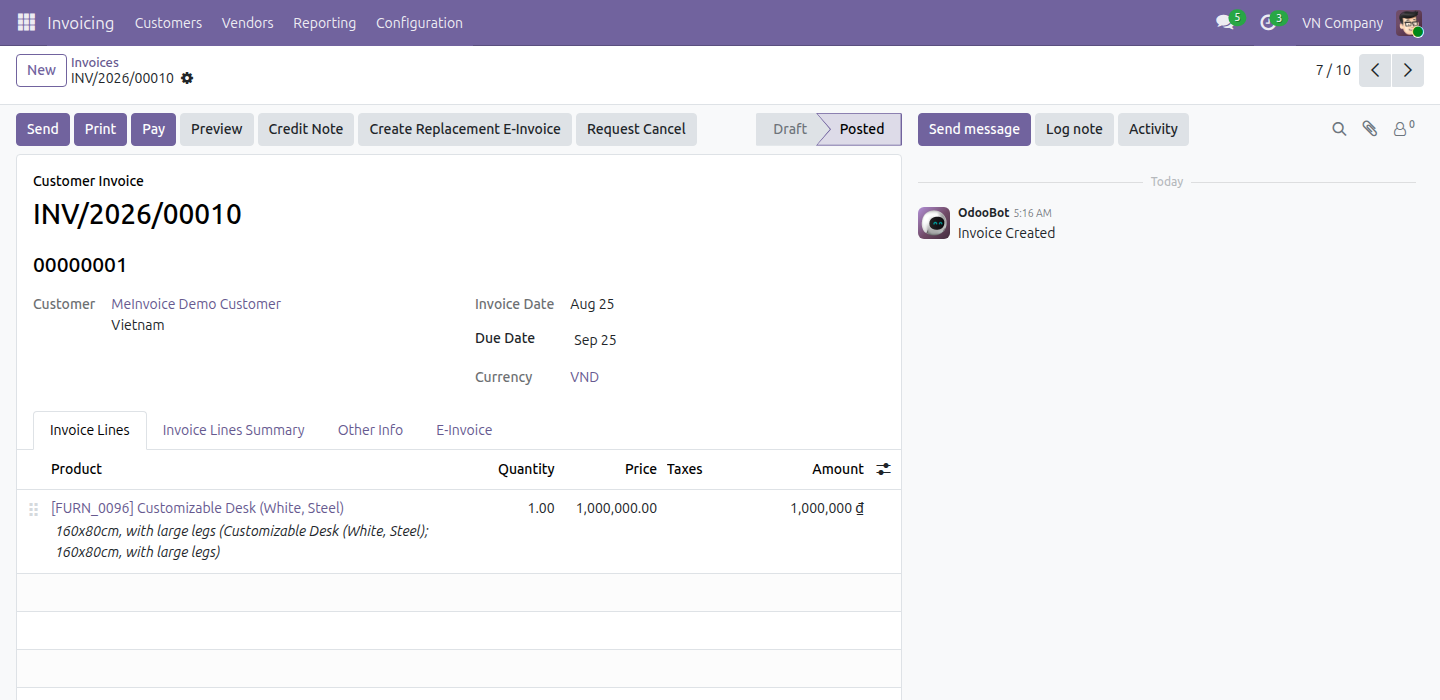The image size is (1440, 700).
Task: Click the Price column header
Action: (641, 469)
